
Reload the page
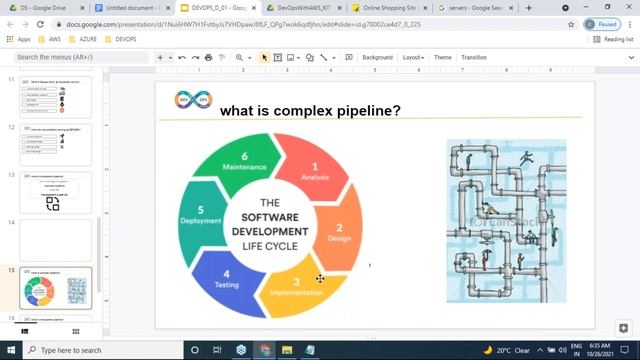(x=40, y=24)
